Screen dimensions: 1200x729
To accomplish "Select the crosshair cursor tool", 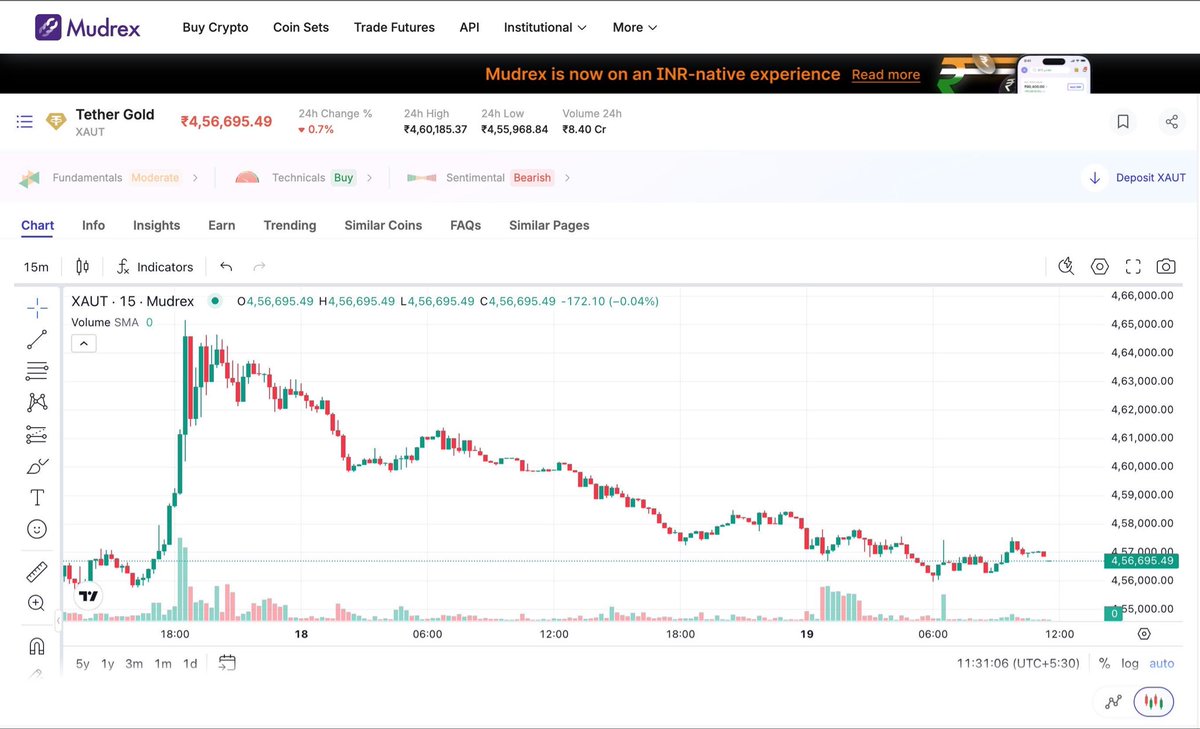I will click(37, 307).
